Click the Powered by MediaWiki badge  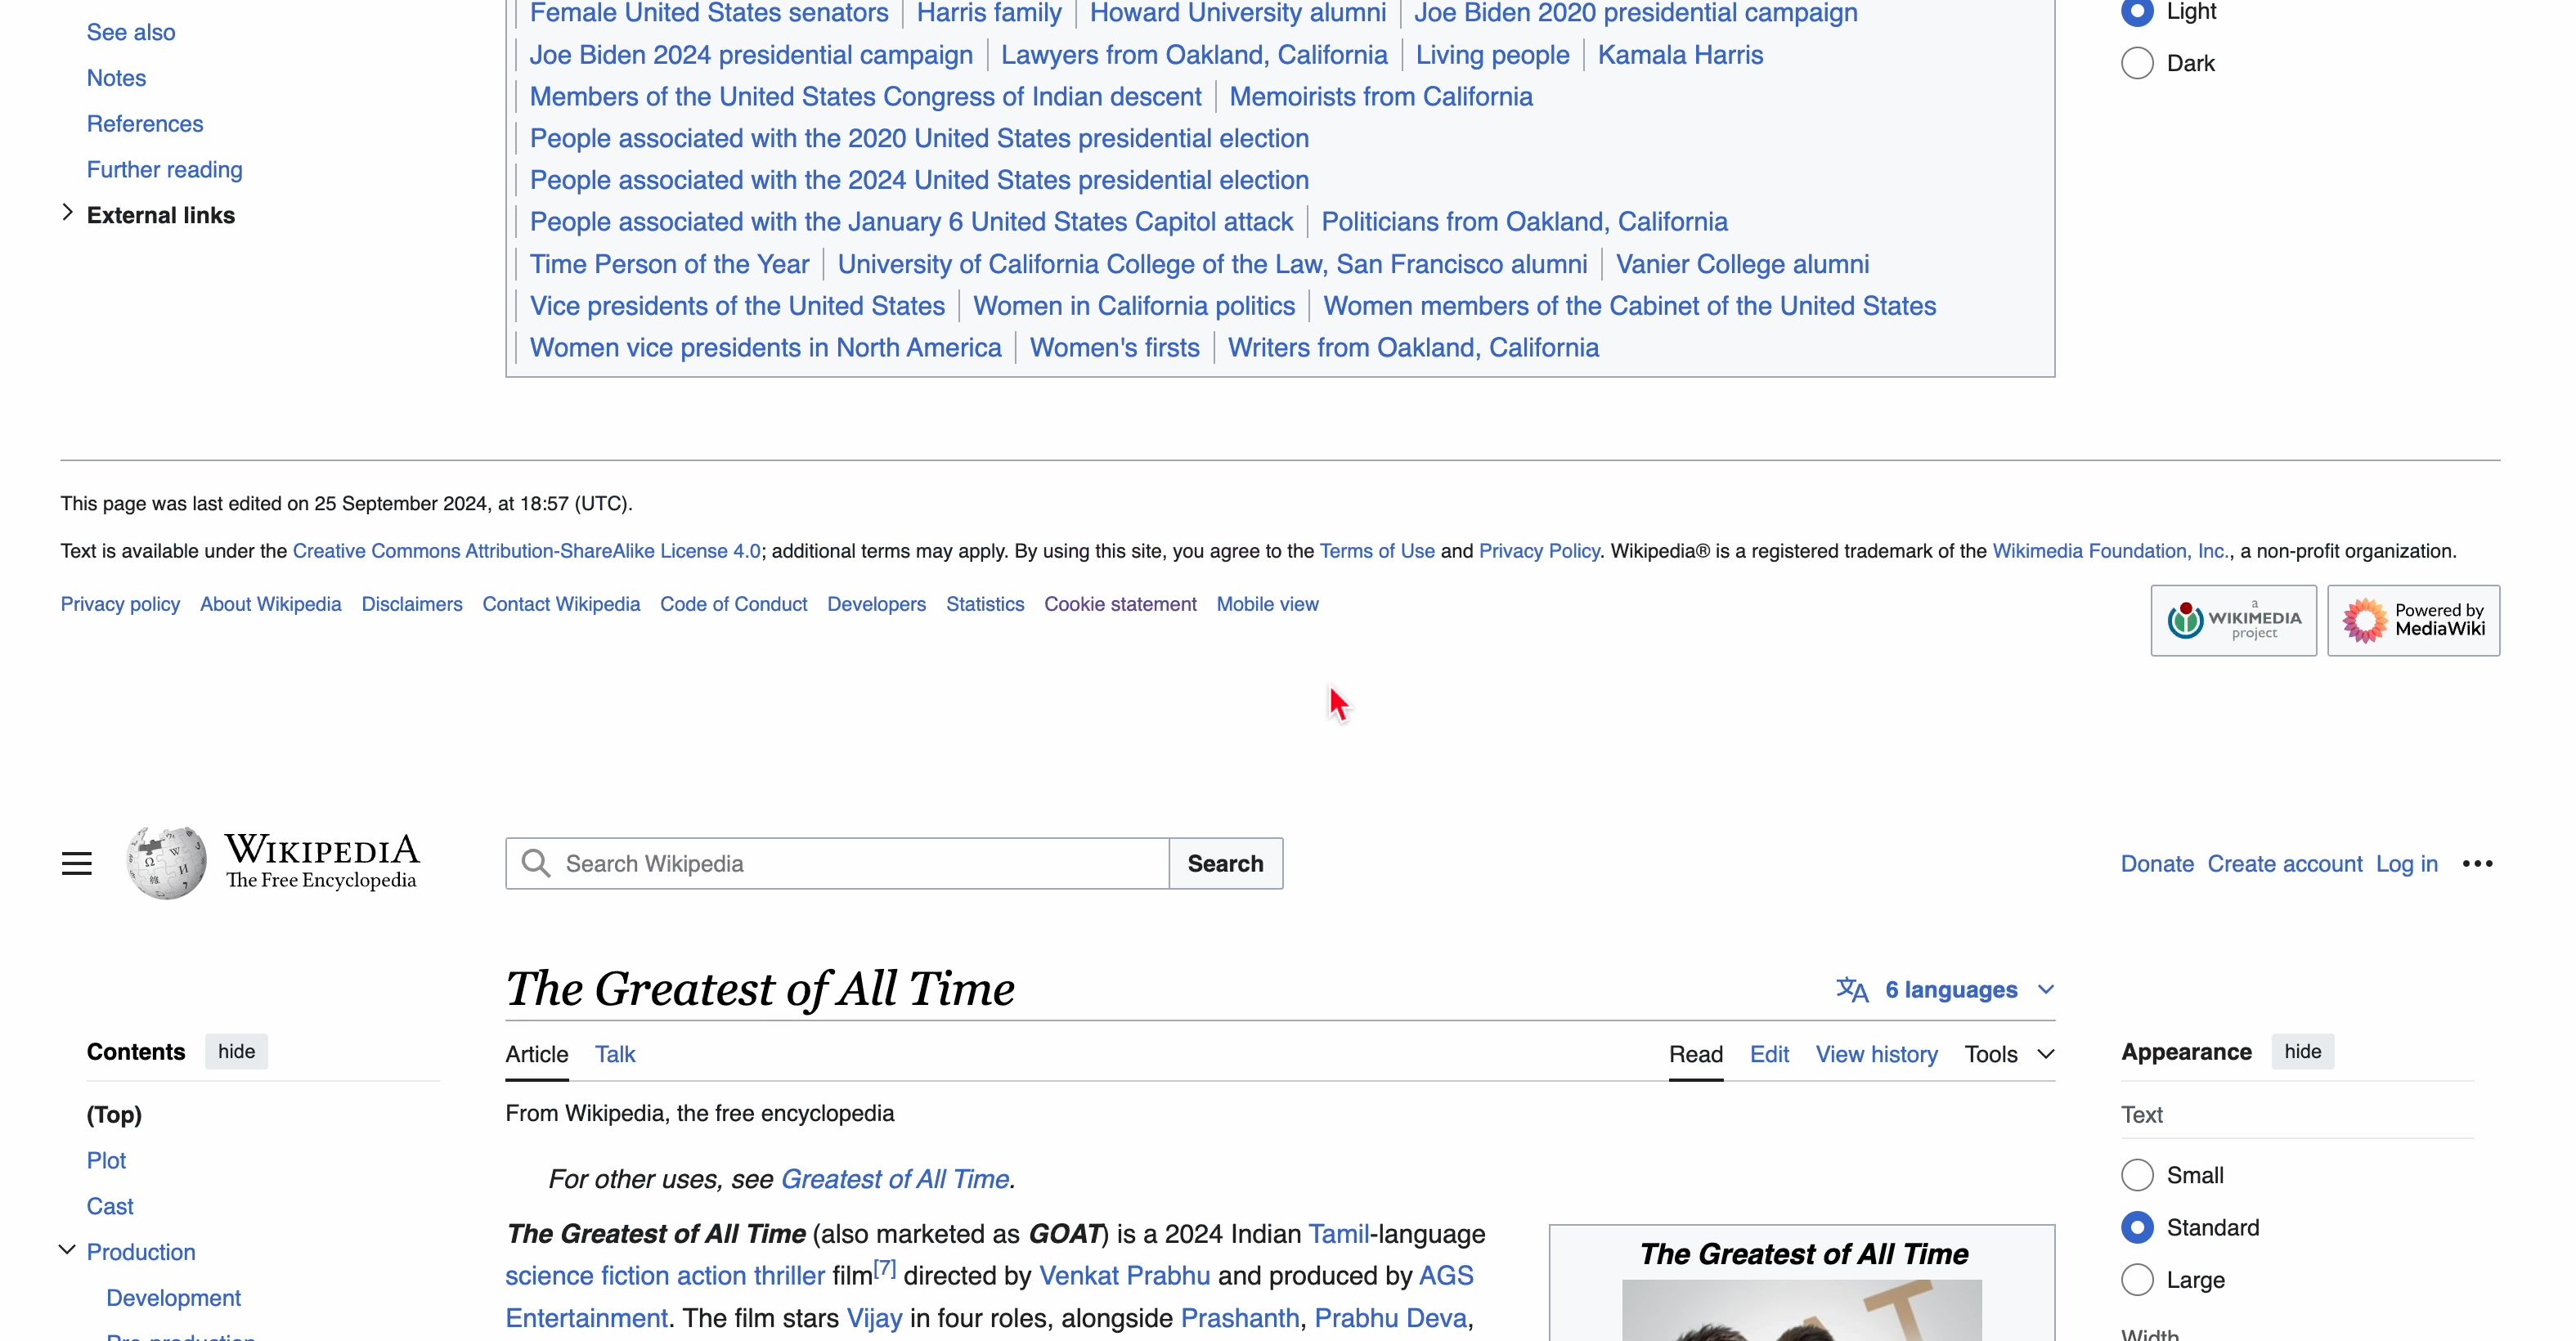point(2413,620)
